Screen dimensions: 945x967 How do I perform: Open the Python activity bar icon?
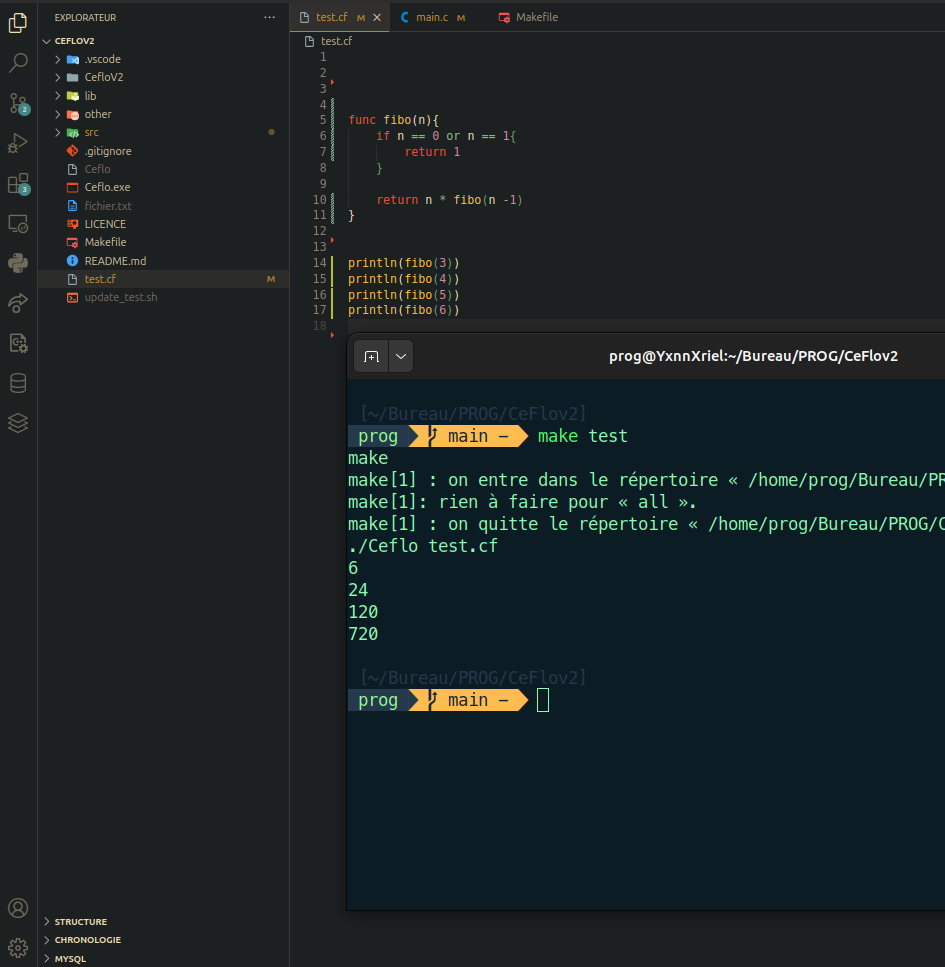pos(18,263)
